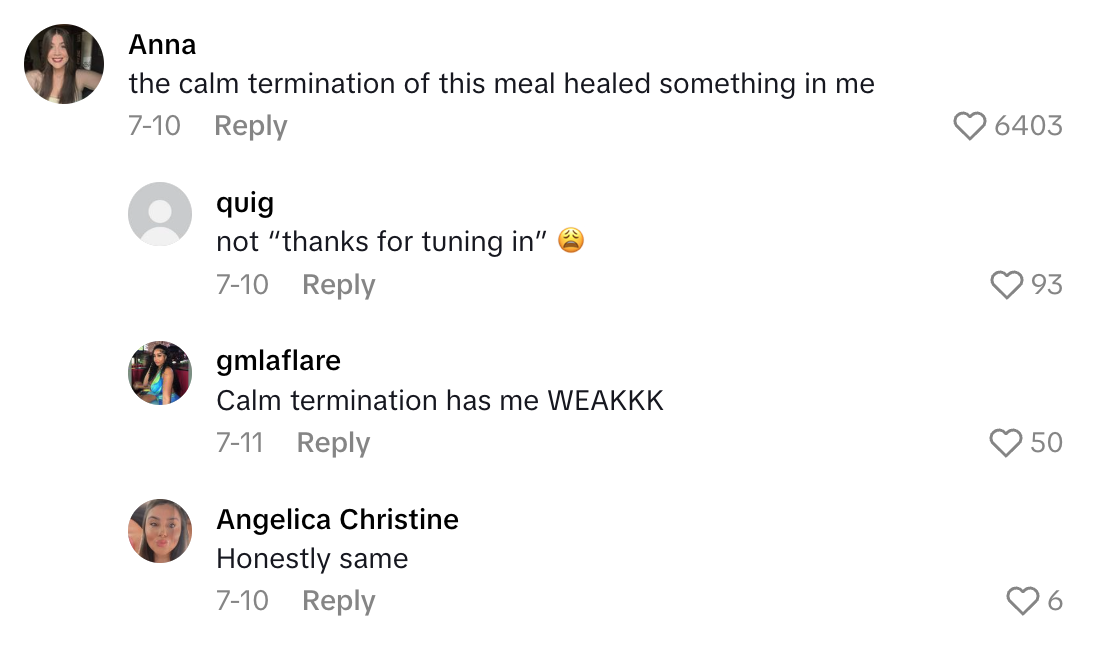Click Reply under Angelica Christine's comment
Viewport: 1102px width, 652px height.
337,600
